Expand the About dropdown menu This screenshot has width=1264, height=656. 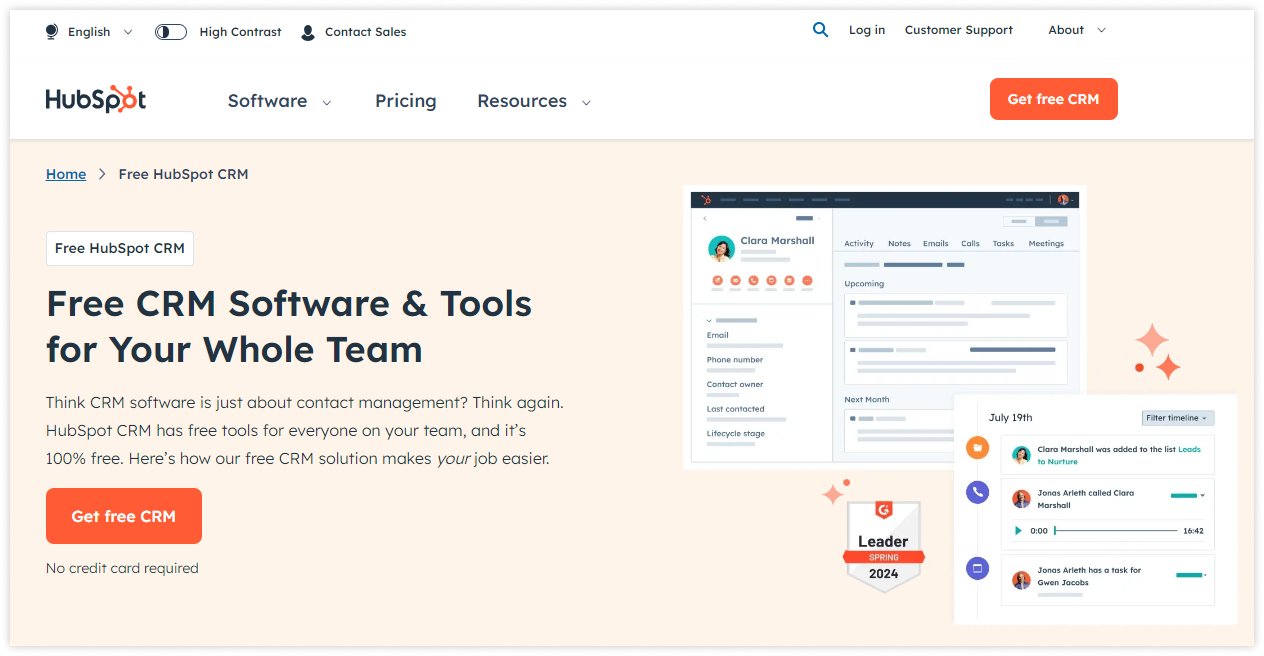click(x=1074, y=30)
